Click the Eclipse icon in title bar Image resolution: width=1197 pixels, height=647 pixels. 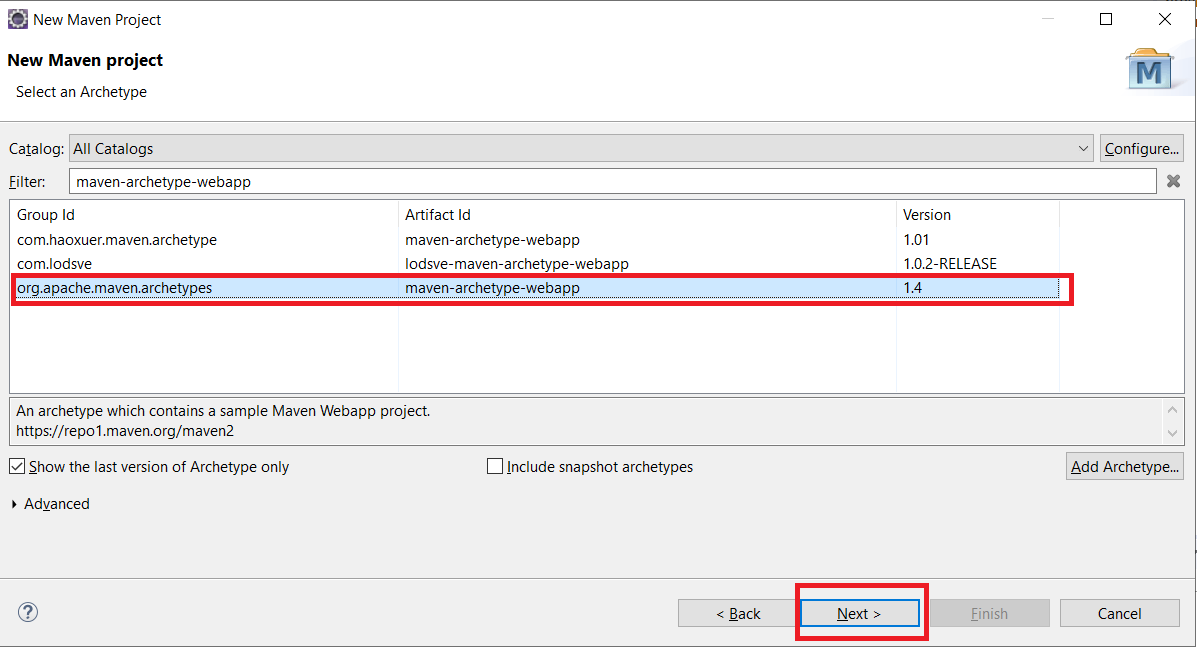click(x=17, y=19)
